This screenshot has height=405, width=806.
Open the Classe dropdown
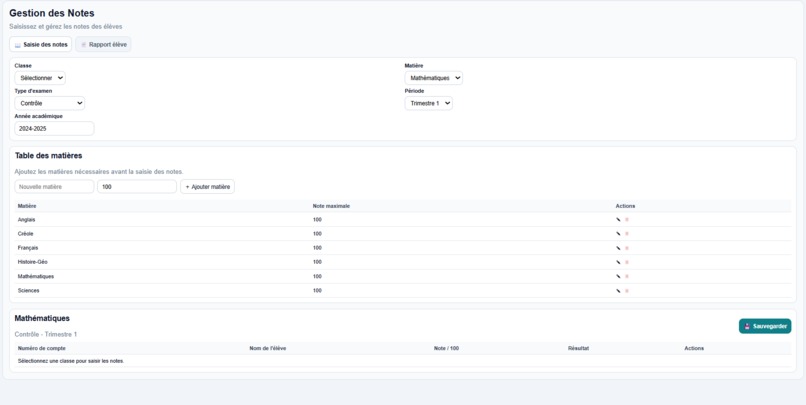point(40,78)
